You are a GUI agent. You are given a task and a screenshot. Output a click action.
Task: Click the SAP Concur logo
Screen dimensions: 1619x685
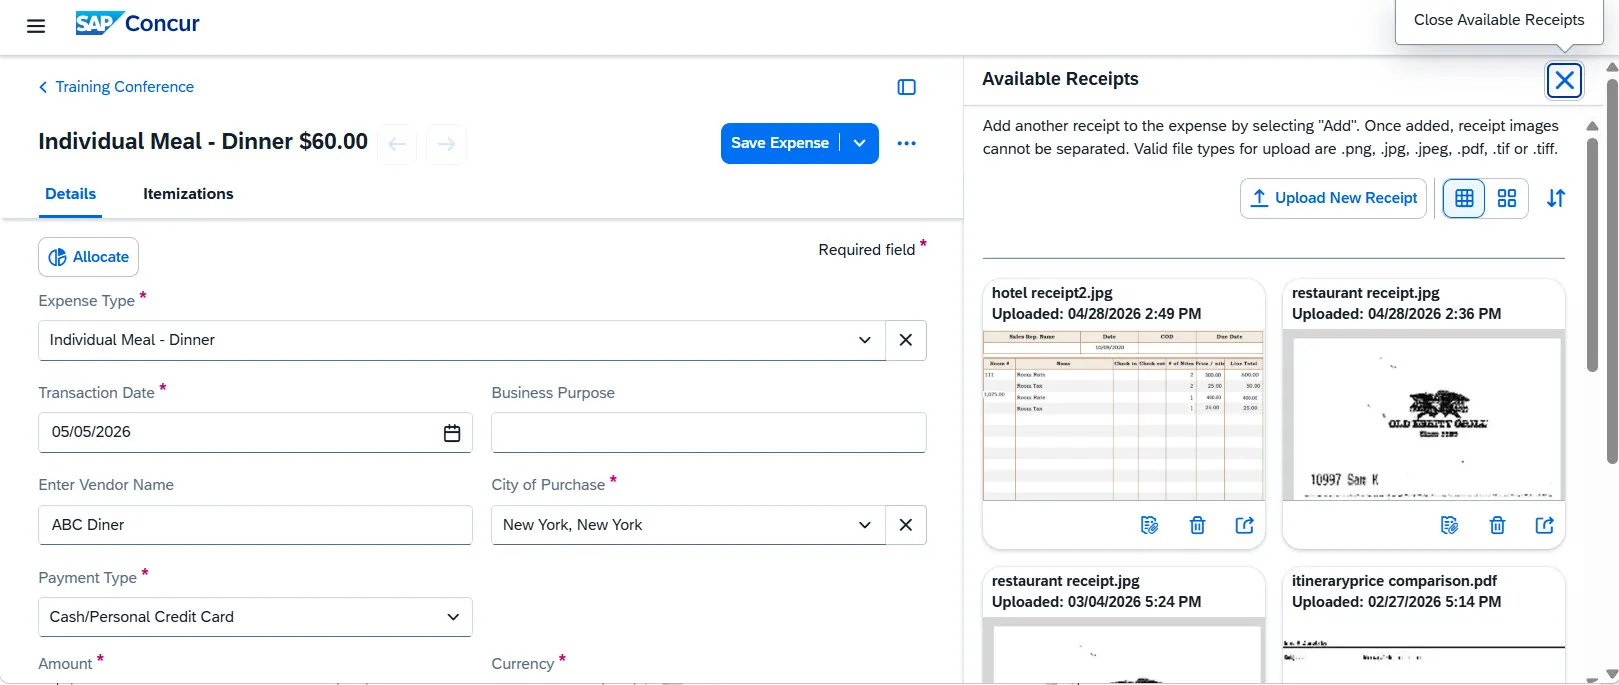coord(138,23)
